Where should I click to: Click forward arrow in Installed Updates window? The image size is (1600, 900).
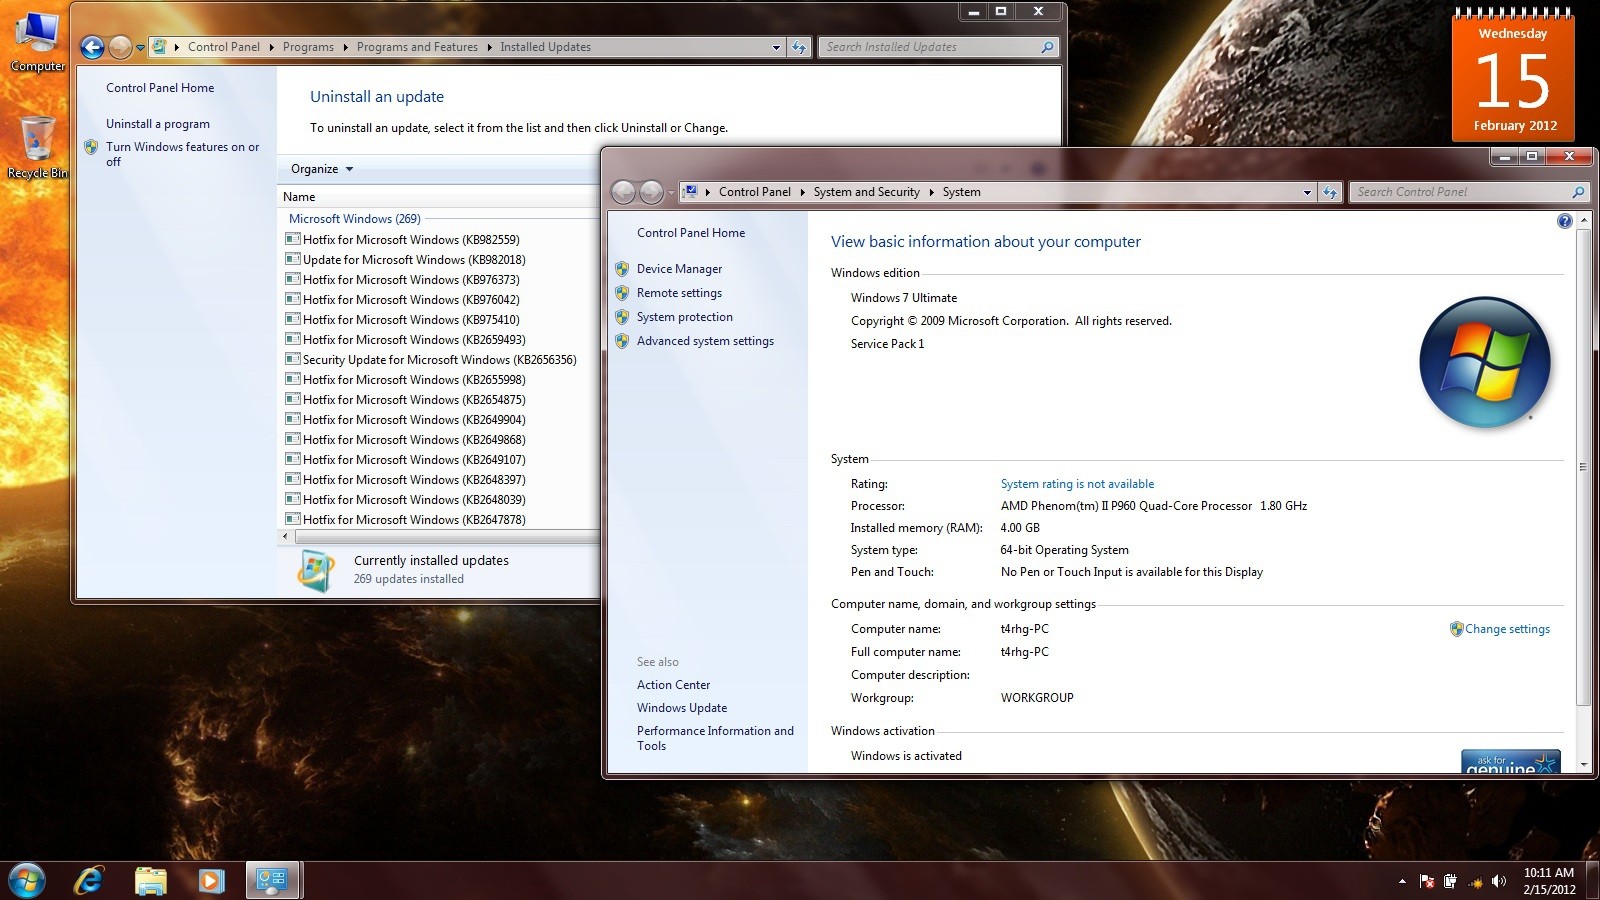pos(120,47)
